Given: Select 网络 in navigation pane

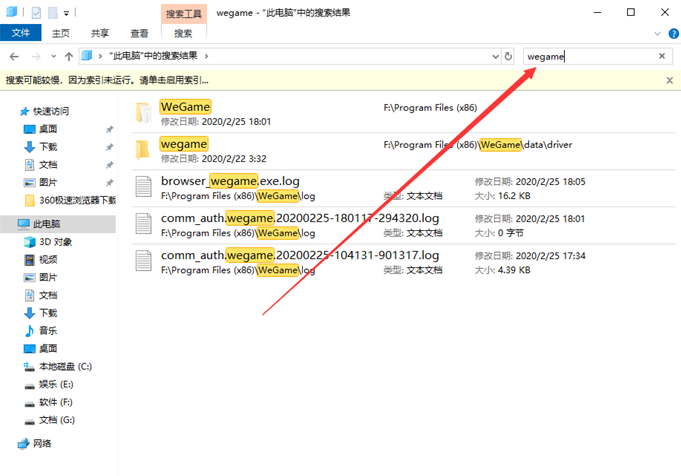Looking at the screenshot, I should pos(42,443).
